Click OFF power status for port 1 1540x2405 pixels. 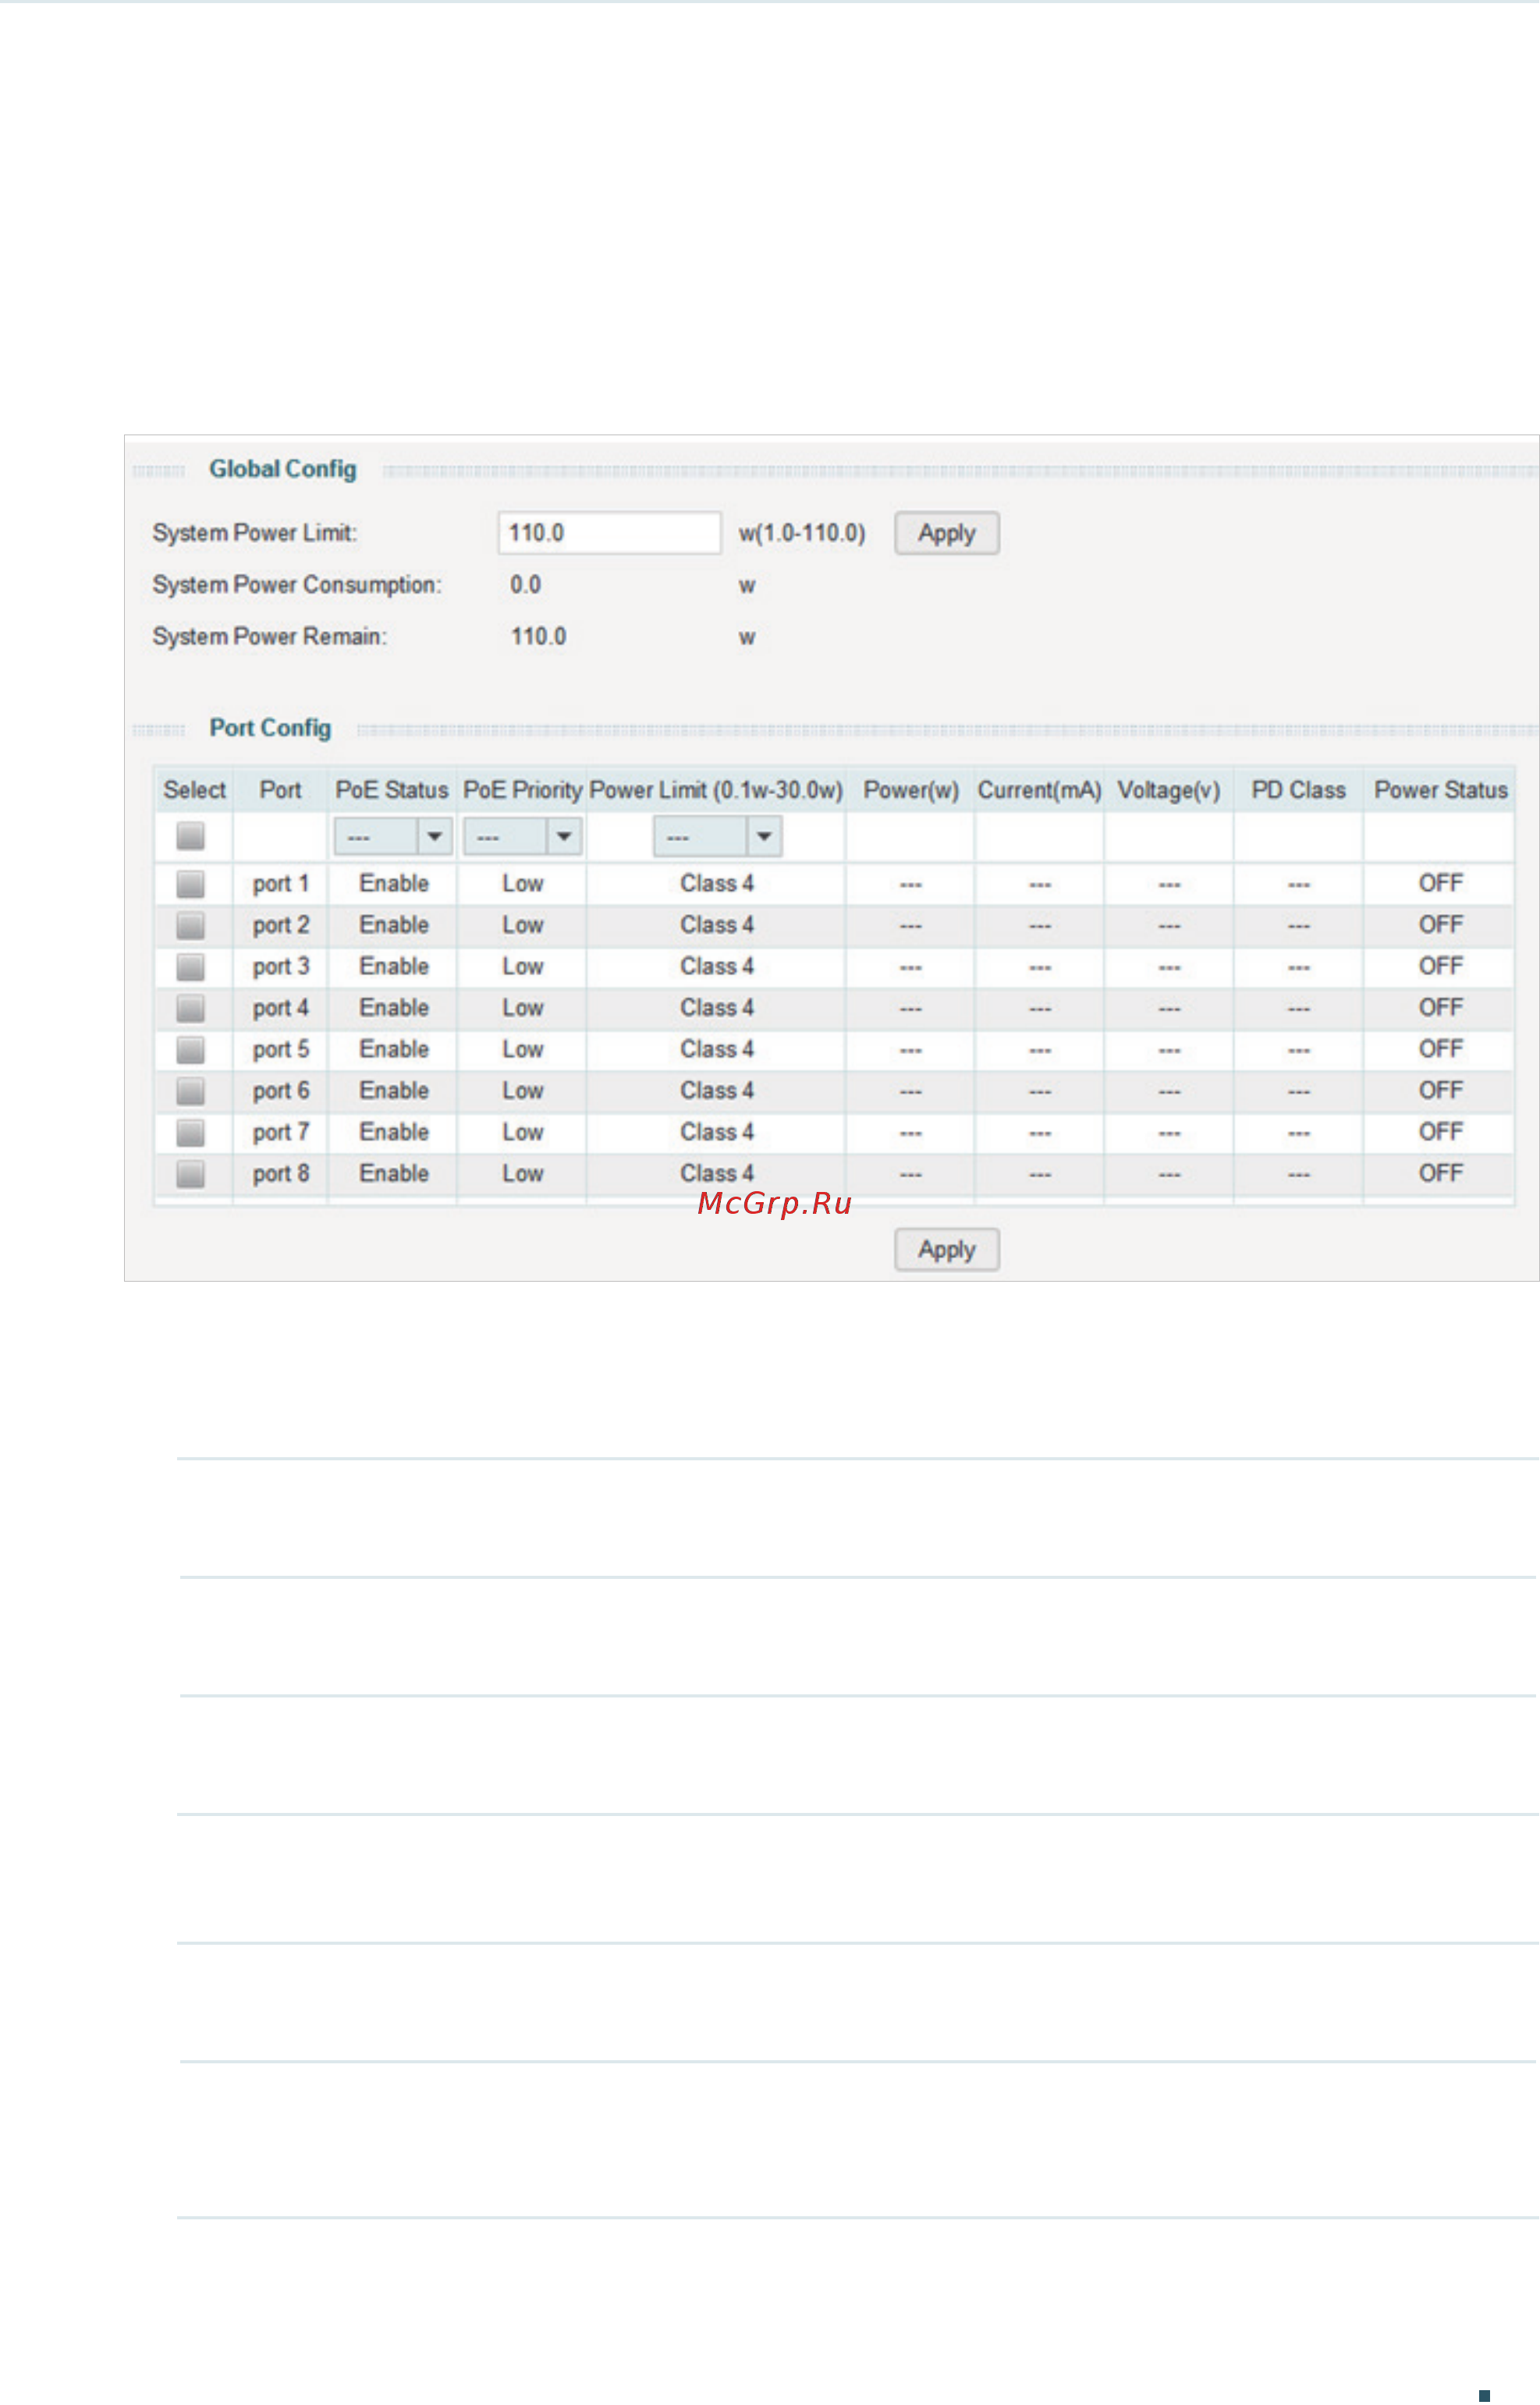(x=1440, y=884)
